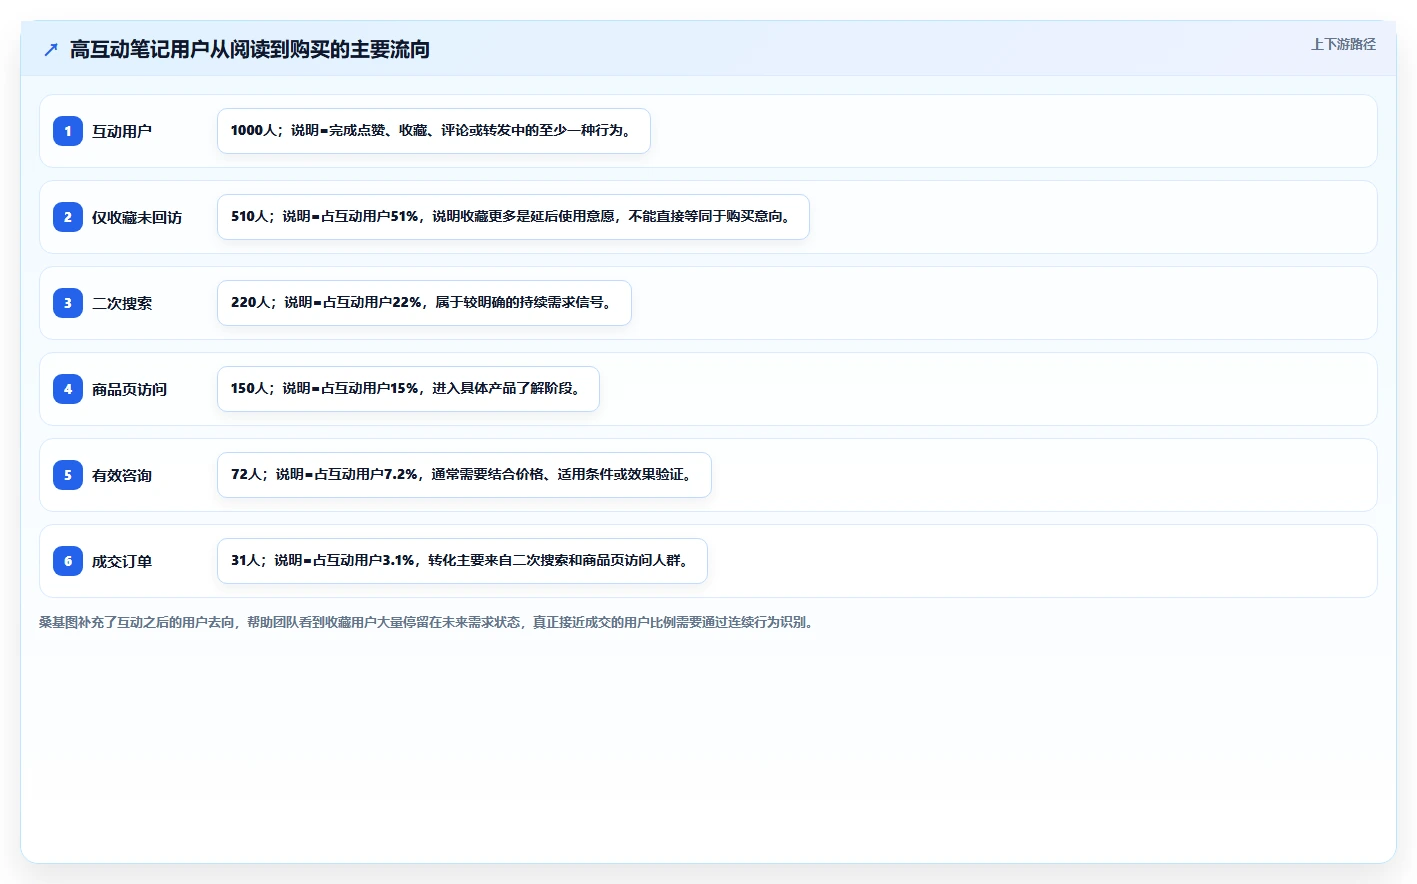The height and width of the screenshot is (884, 1417).
Task: Open the 72人 description box
Action: (464, 475)
